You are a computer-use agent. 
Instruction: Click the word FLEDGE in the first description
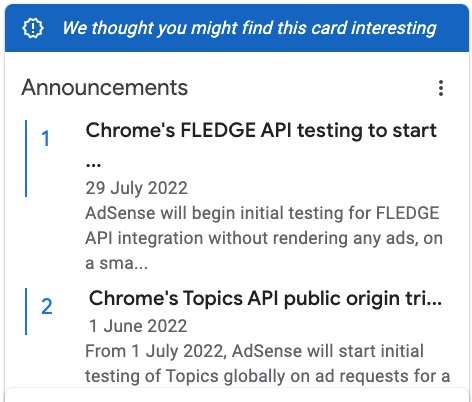click(x=408, y=213)
